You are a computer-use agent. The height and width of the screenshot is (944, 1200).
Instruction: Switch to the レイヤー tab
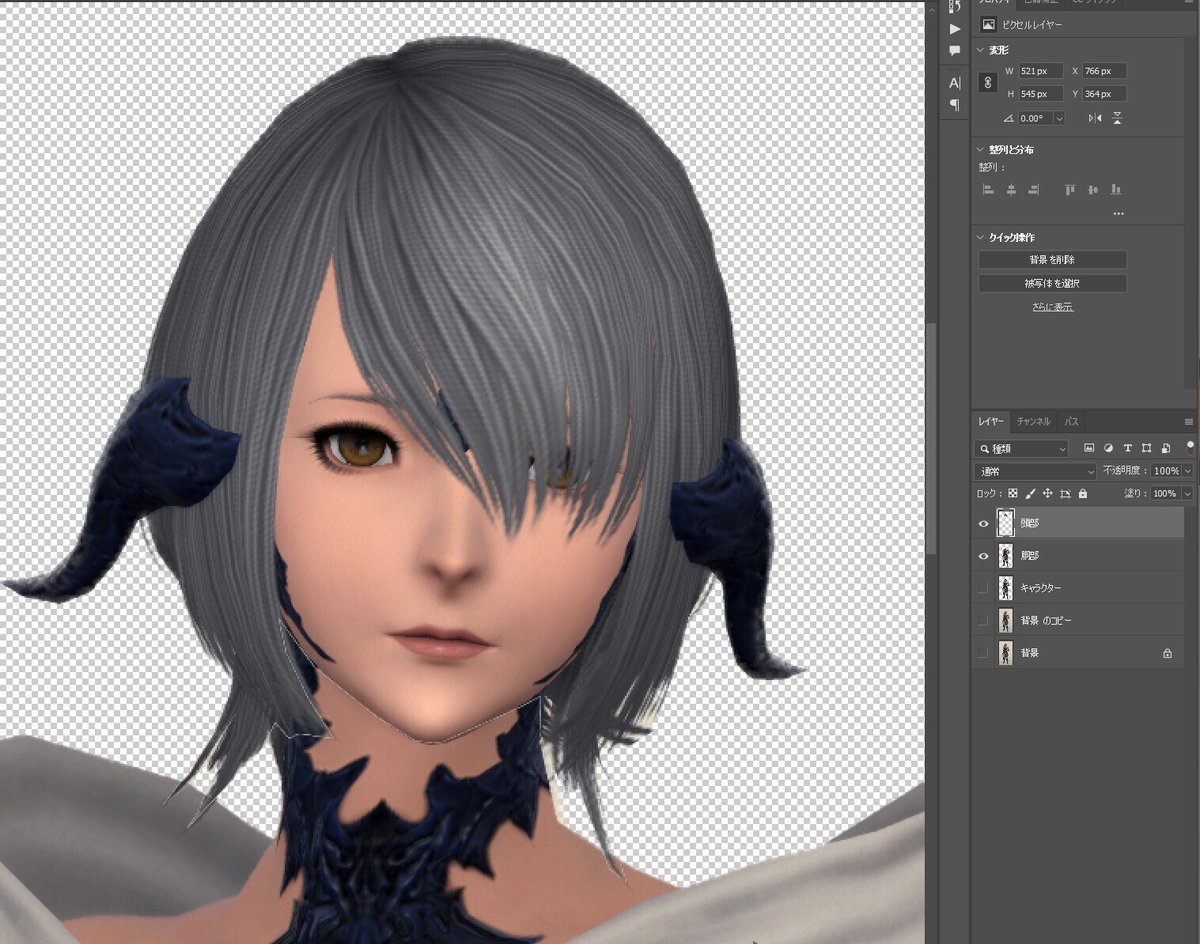991,422
